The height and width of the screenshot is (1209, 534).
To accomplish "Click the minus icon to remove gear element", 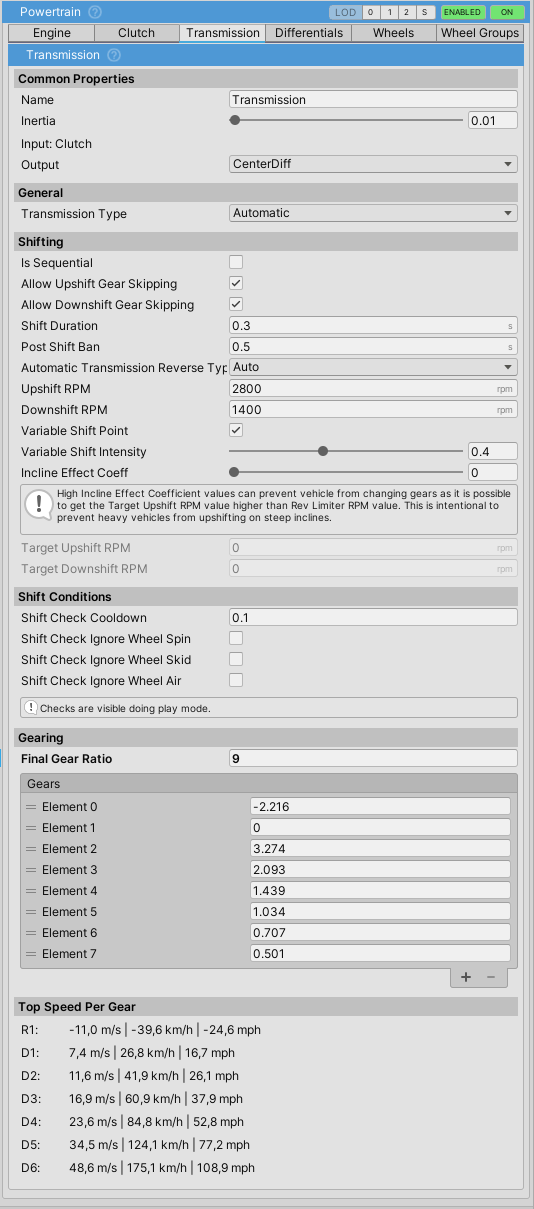I will pos(491,977).
